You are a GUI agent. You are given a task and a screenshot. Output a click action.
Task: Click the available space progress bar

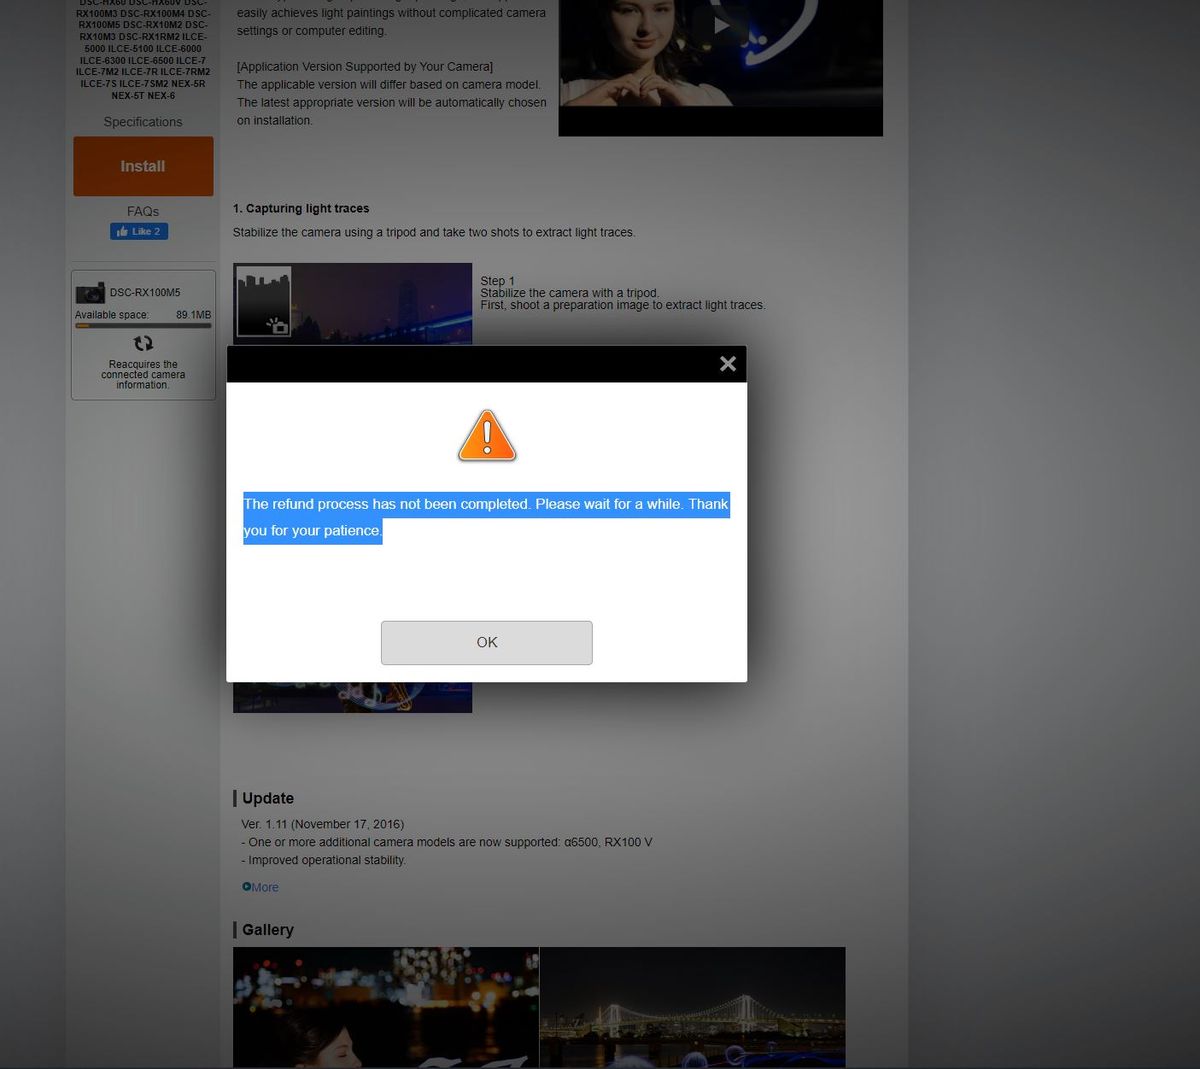point(143,325)
